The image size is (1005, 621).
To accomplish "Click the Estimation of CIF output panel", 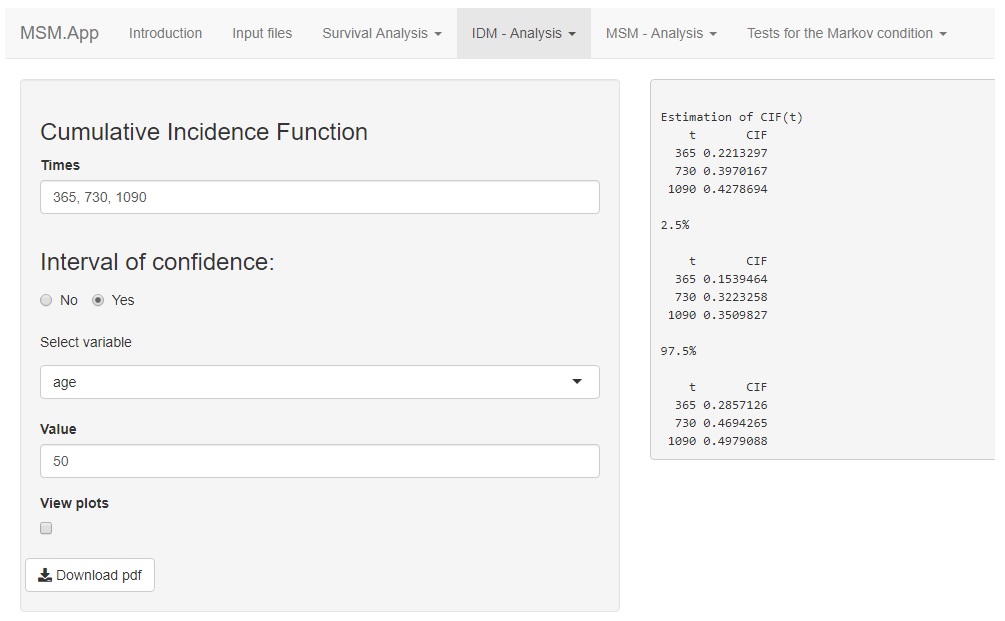I will coord(820,270).
